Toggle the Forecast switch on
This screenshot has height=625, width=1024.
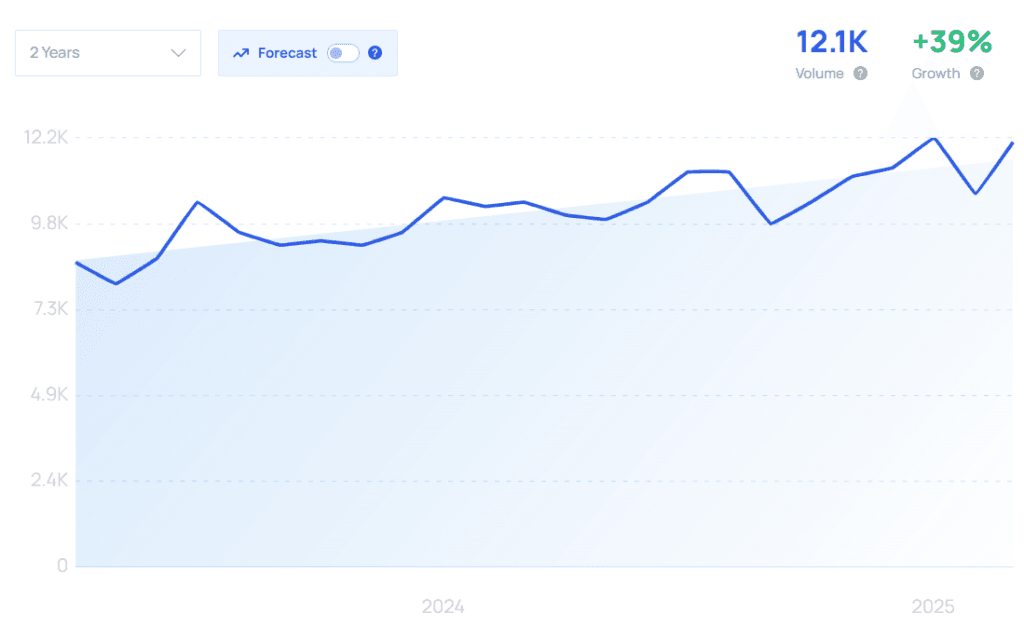pos(343,53)
